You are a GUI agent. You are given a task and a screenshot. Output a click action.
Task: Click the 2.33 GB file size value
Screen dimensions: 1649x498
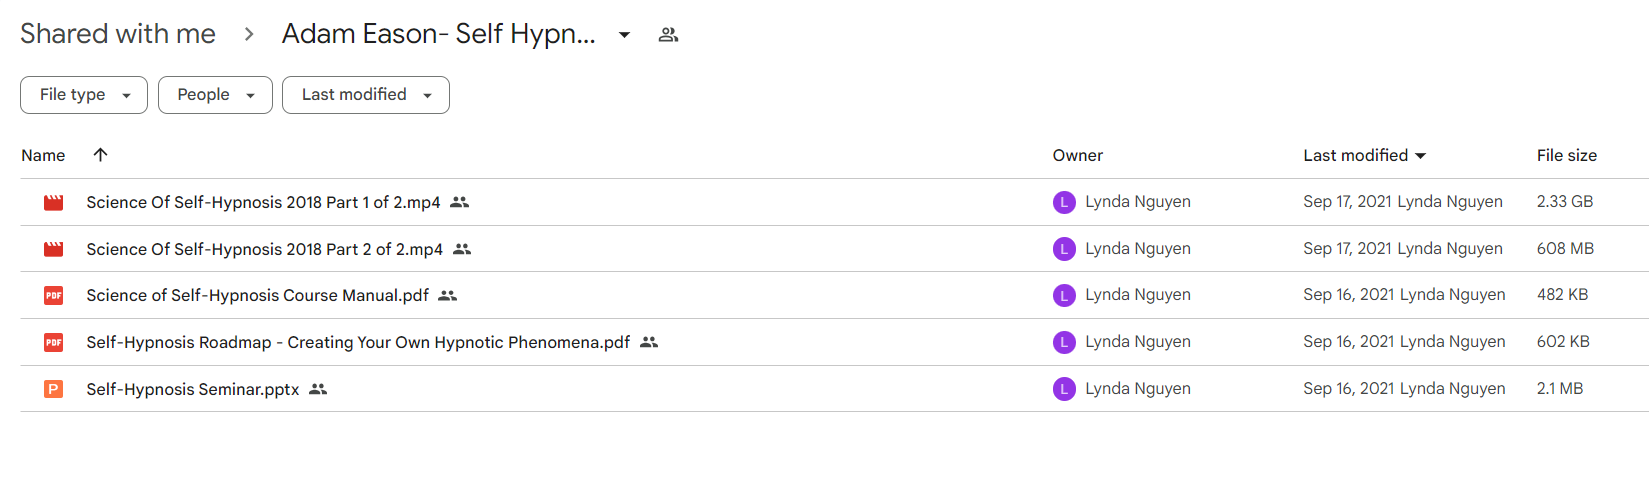(x=1565, y=201)
